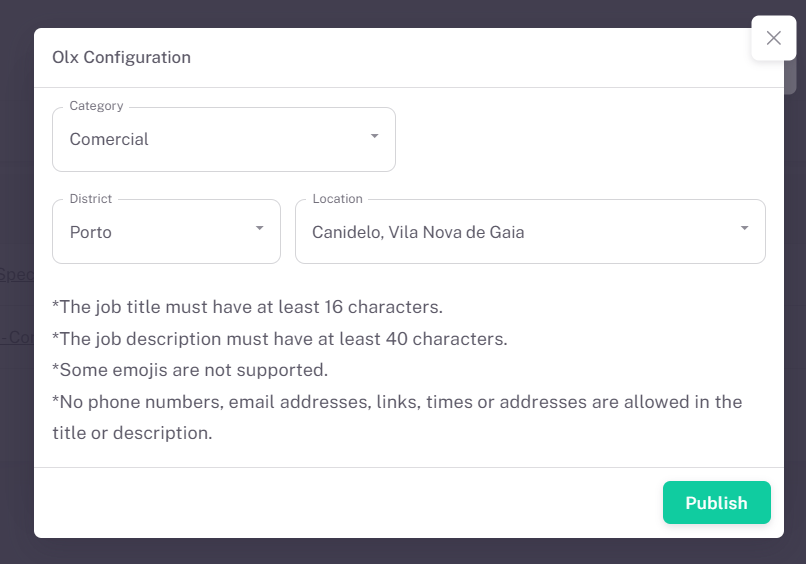
Task: Click the Location dropdown arrow icon
Action: pos(744,228)
